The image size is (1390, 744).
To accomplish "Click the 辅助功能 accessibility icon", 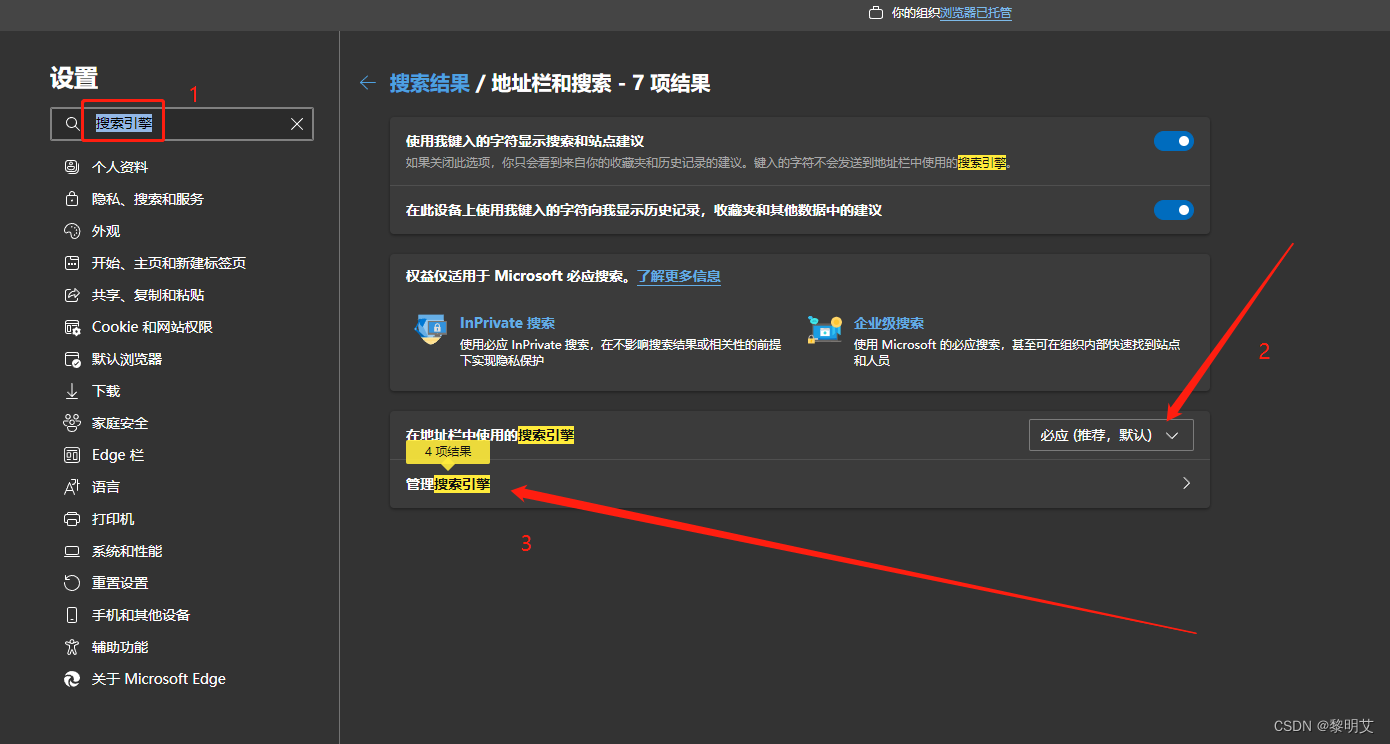I will pyautogui.click(x=72, y=647).
